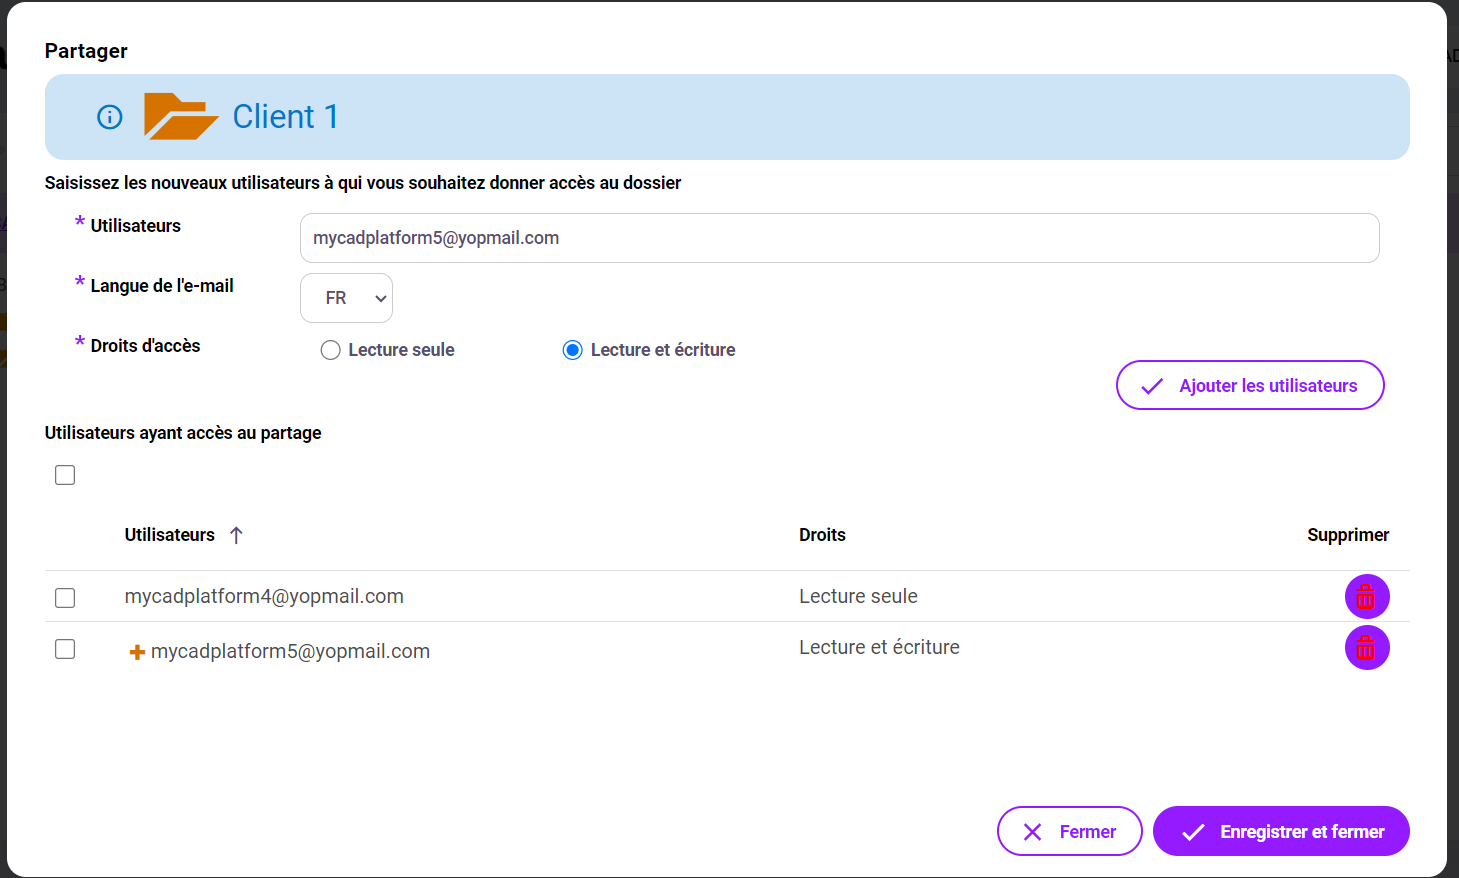Delete mycadplatform4@yopmail.com with trash icon
The height and width of the screenshot is (878, 1459).
[1366, 597]
